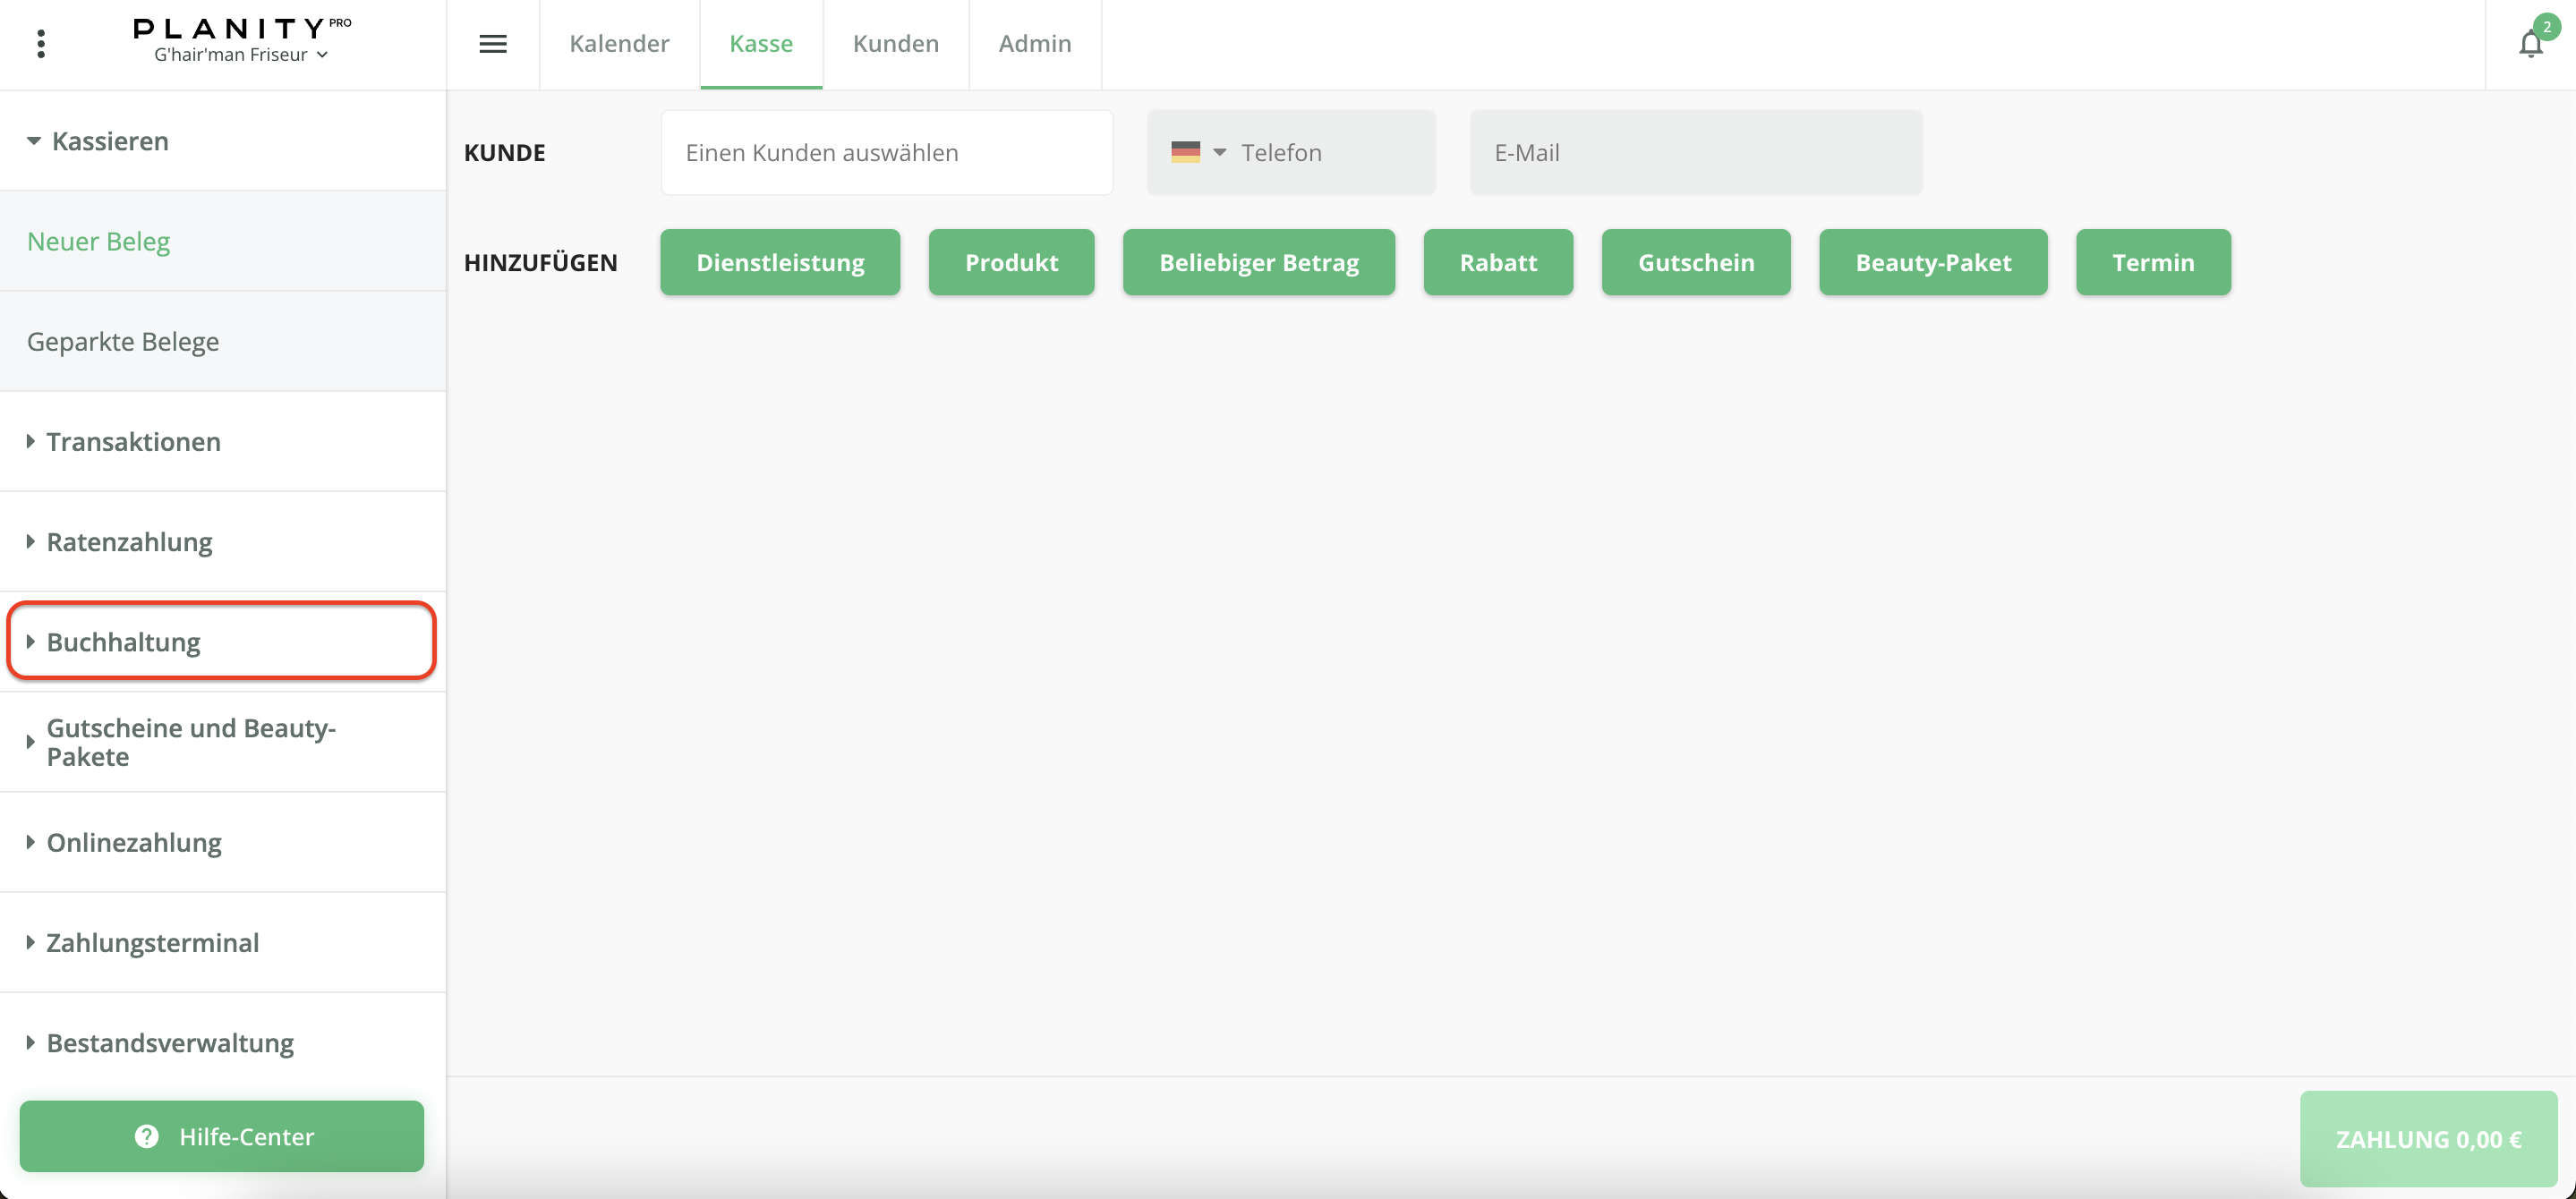2576x1199 pixels.
Task: Open the three-dot options menu
Action: pyautogui.click(x=41, y=44)
